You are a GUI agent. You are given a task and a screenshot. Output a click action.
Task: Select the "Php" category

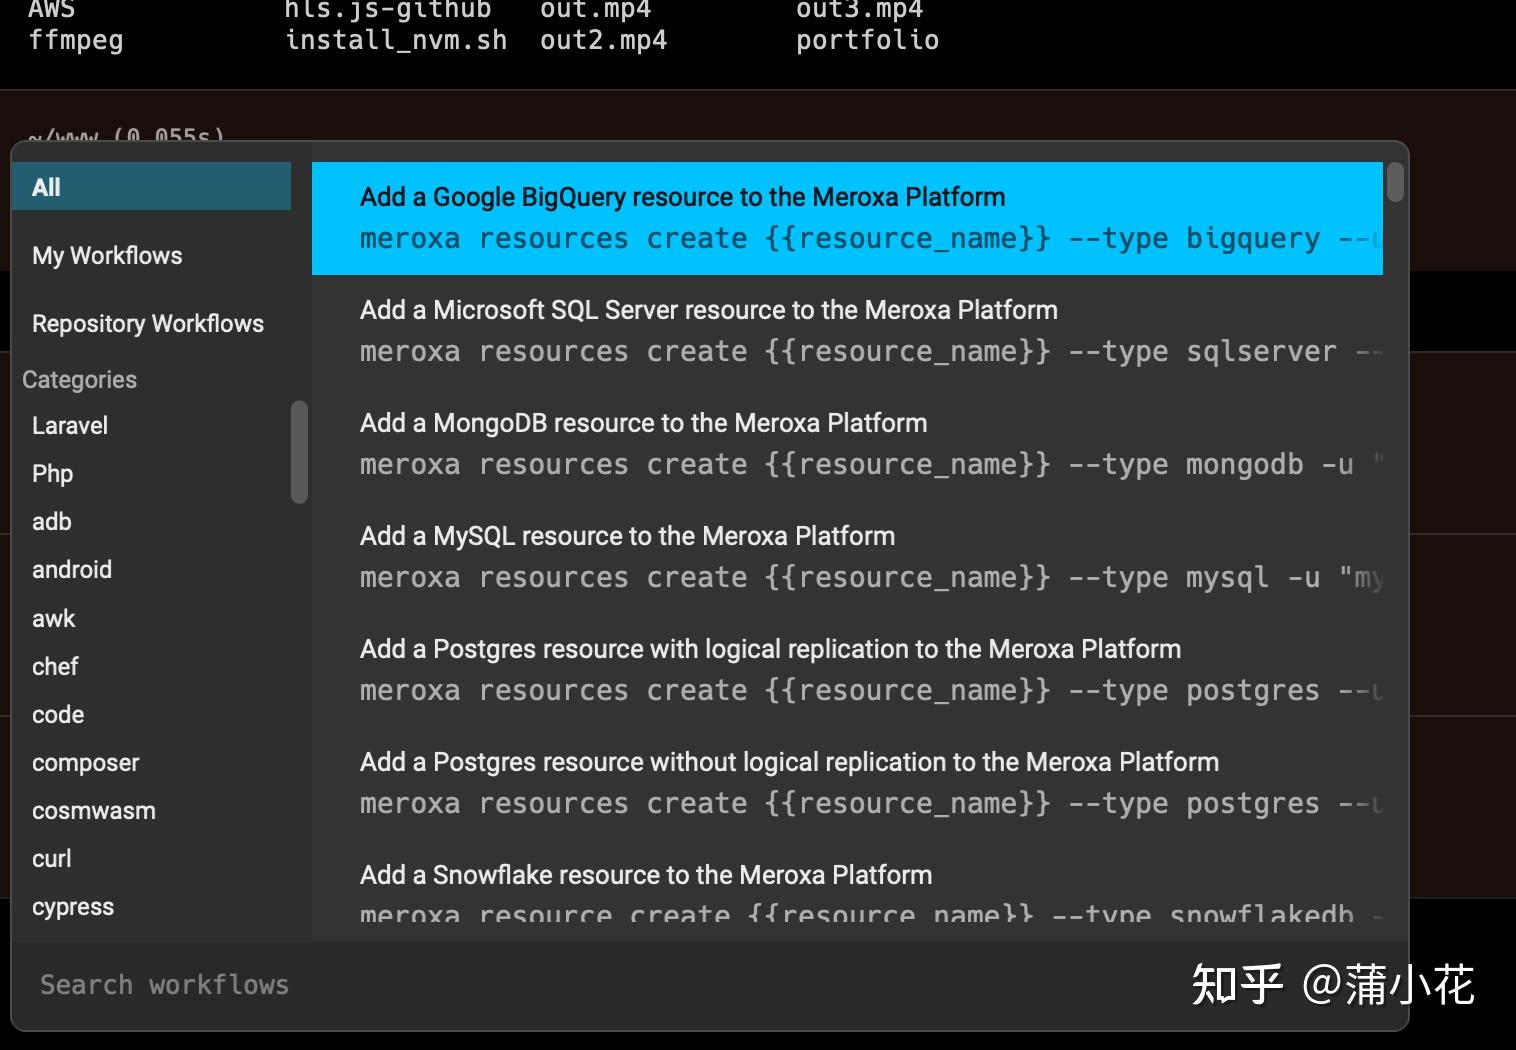pos(52,473)
